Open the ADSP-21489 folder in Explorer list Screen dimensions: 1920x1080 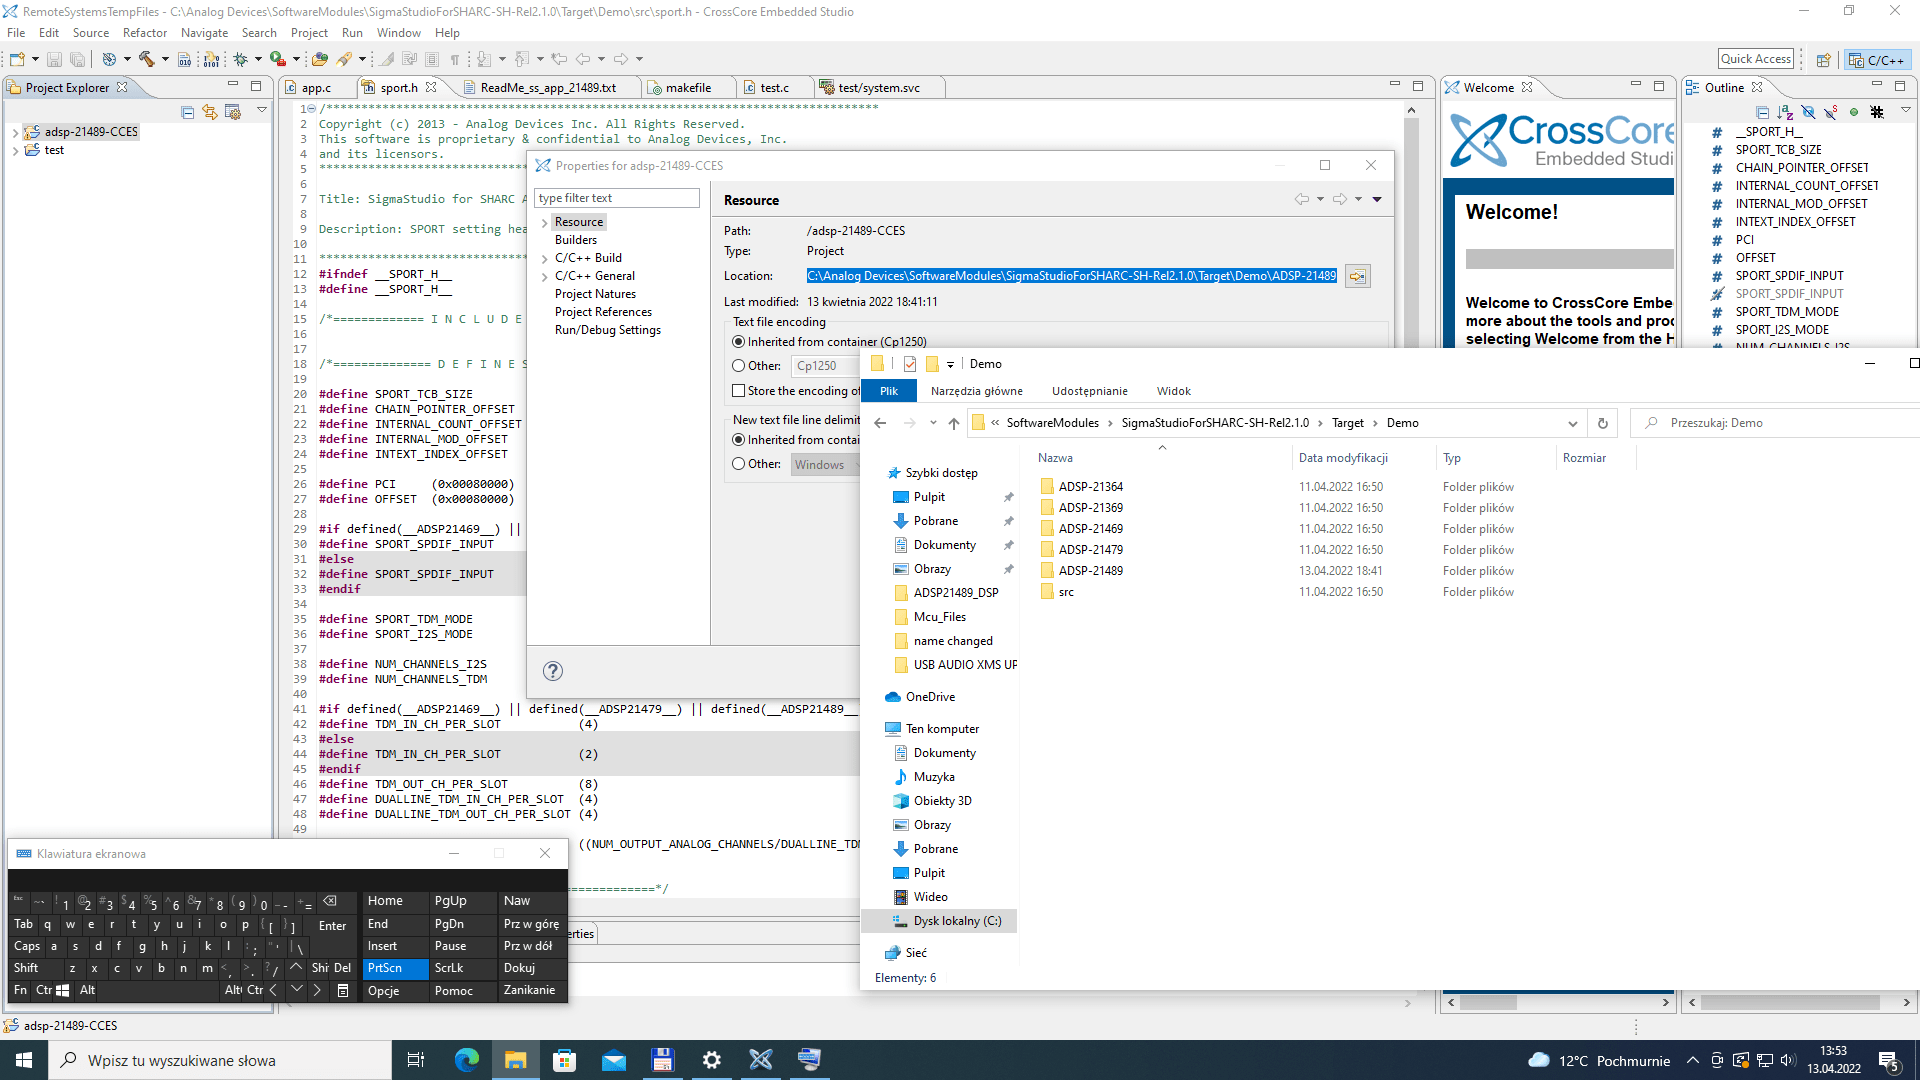click(x=1090, y=571)
